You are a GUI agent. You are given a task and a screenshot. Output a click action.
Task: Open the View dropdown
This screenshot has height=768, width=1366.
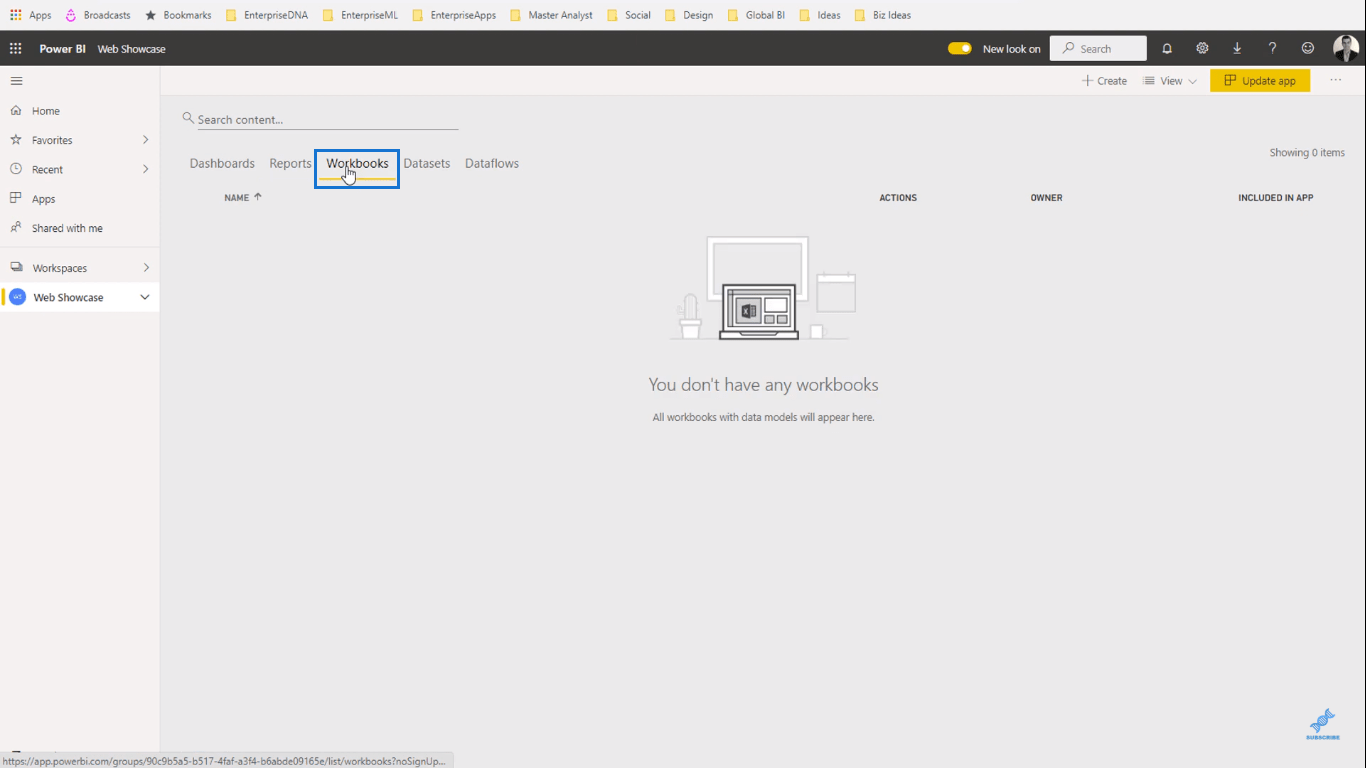(x=1170, y=81)
